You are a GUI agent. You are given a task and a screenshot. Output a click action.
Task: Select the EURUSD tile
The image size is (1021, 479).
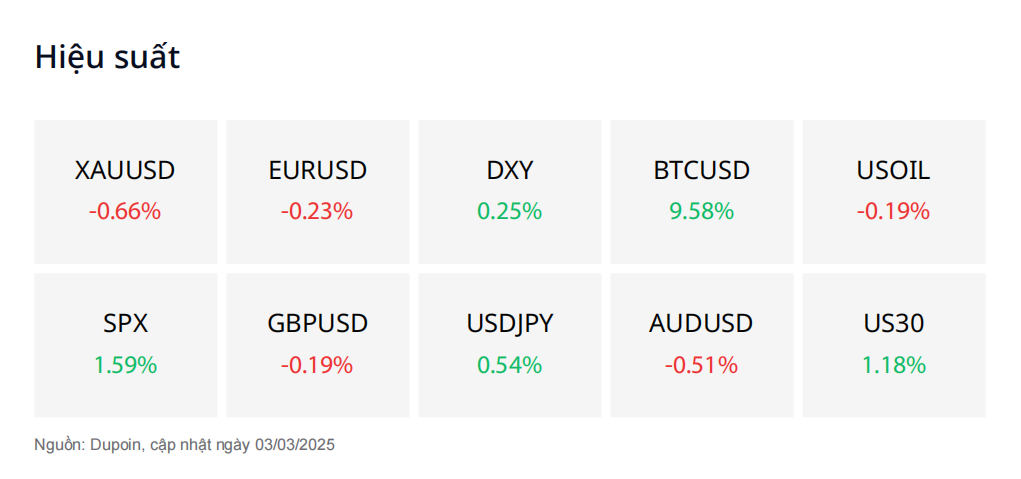[318, 192]
